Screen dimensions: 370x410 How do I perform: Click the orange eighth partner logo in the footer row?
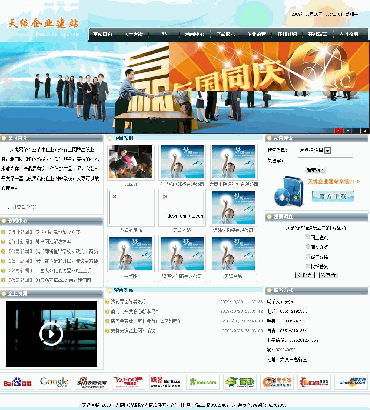click(x=277, y=382)
